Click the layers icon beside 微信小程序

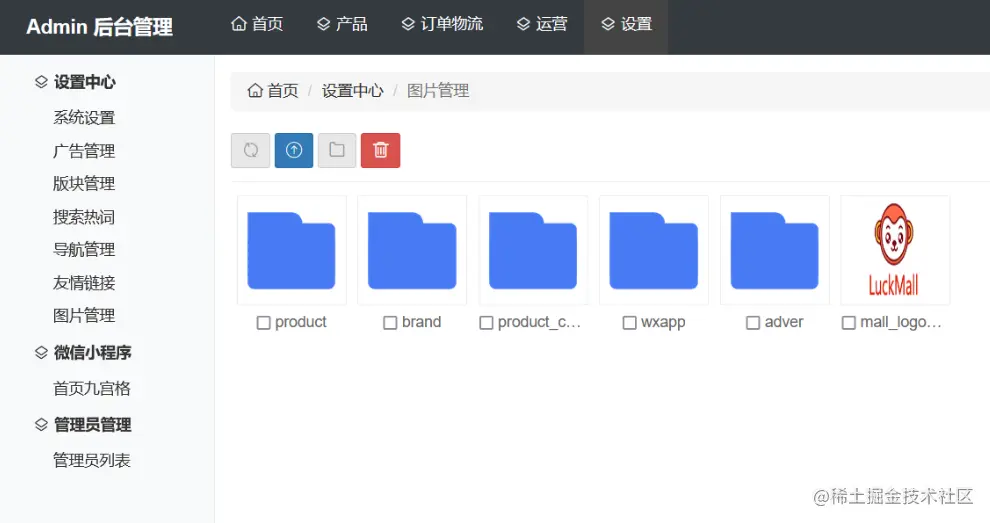pyautogui.click(x=41, y=352)
